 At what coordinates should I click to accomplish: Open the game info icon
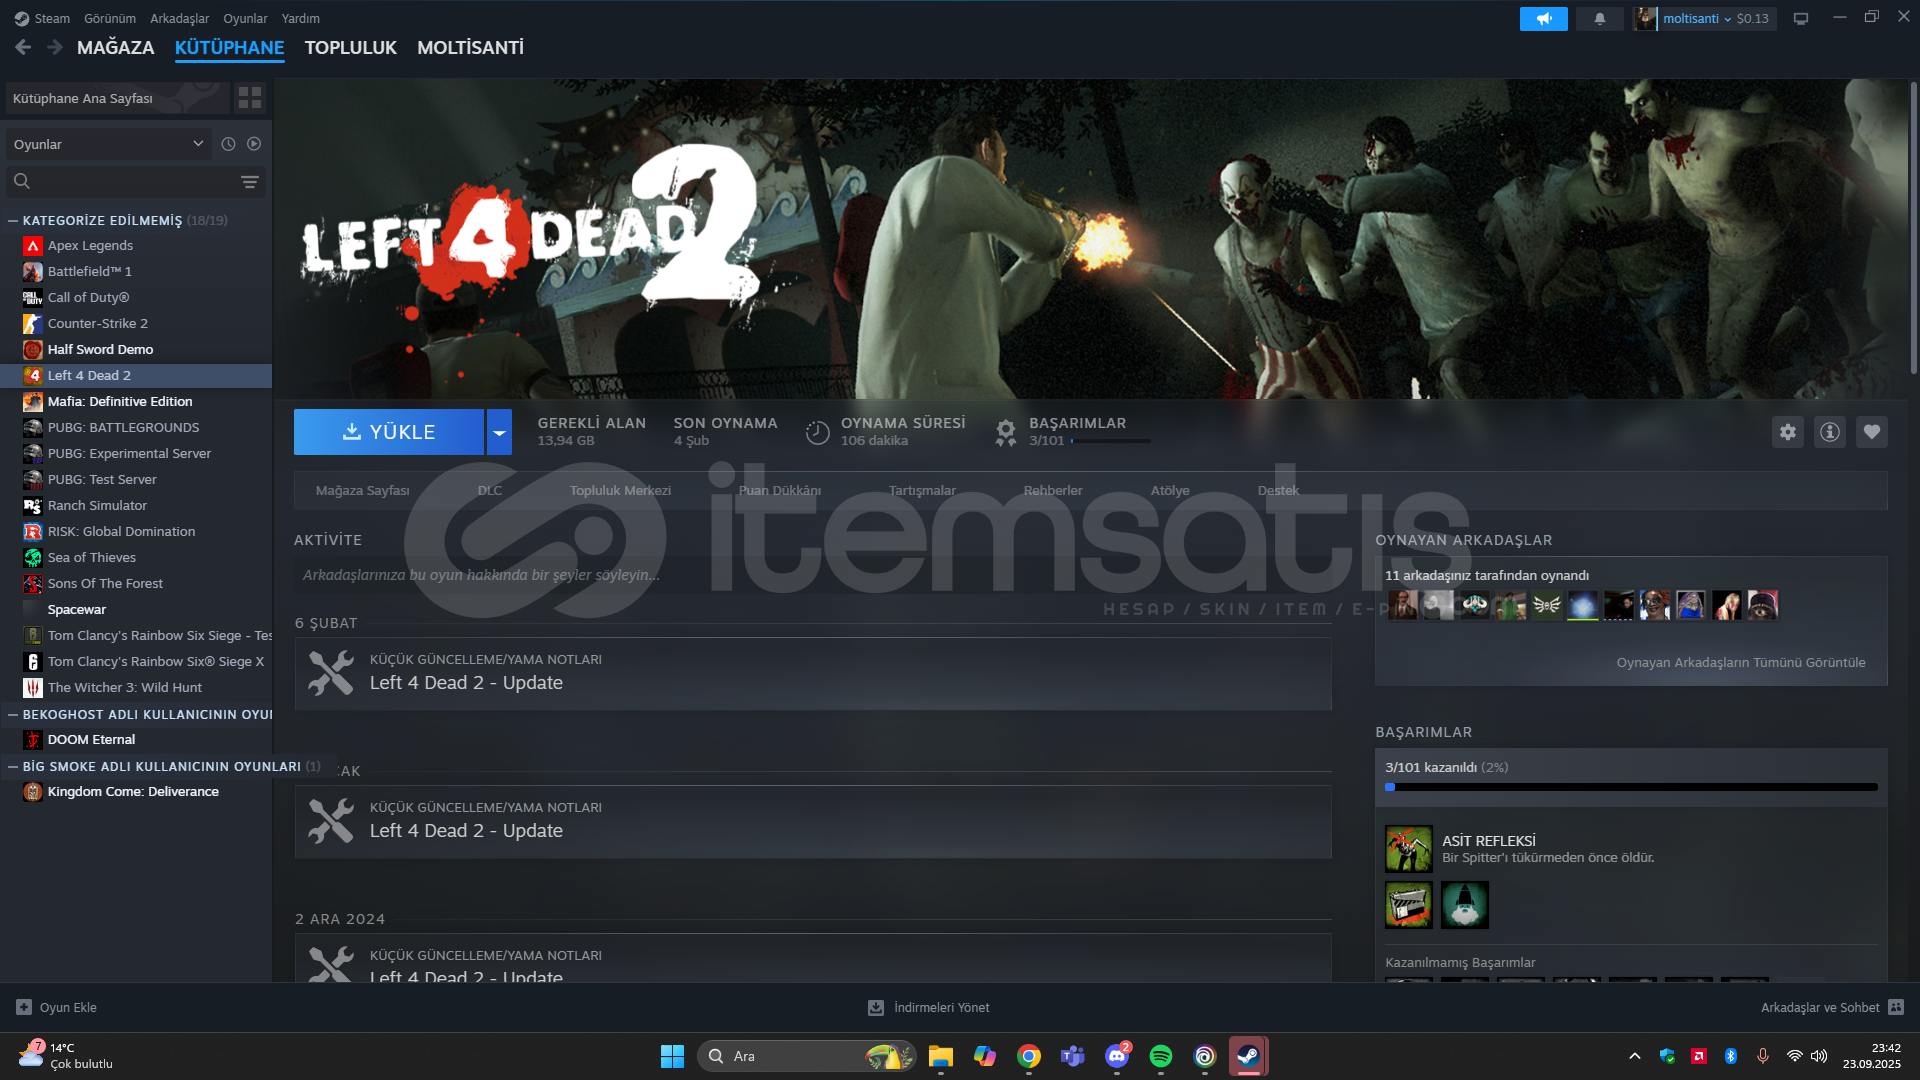point(1830,432)
